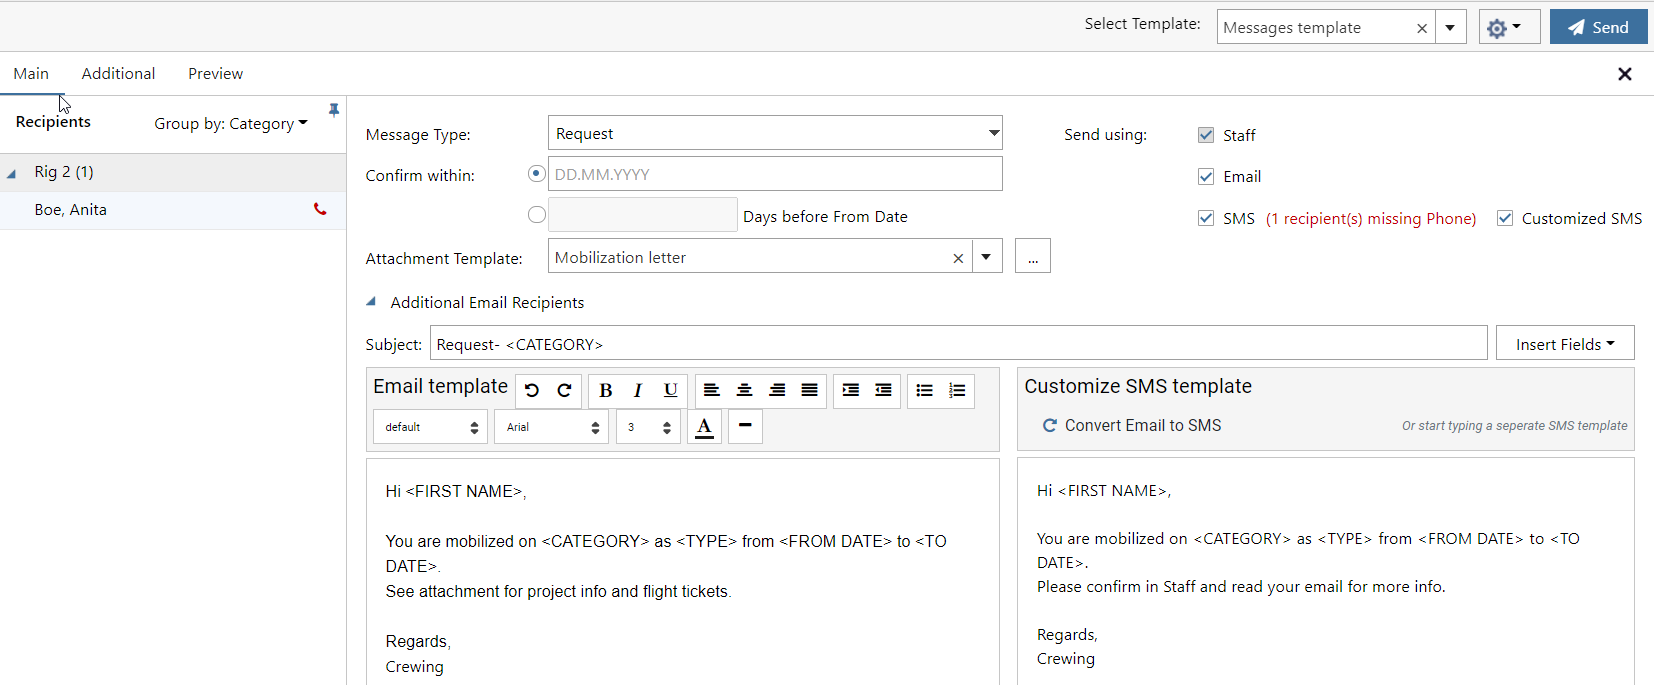Open the Insert Fields dropdown

(1564, 344)
